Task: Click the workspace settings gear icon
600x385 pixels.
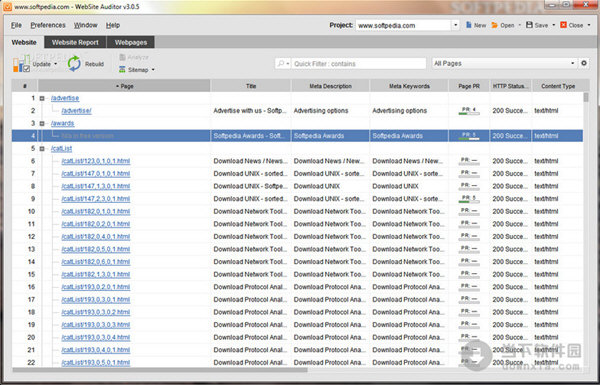Action: pyautogui.click(x=584, y=63)
